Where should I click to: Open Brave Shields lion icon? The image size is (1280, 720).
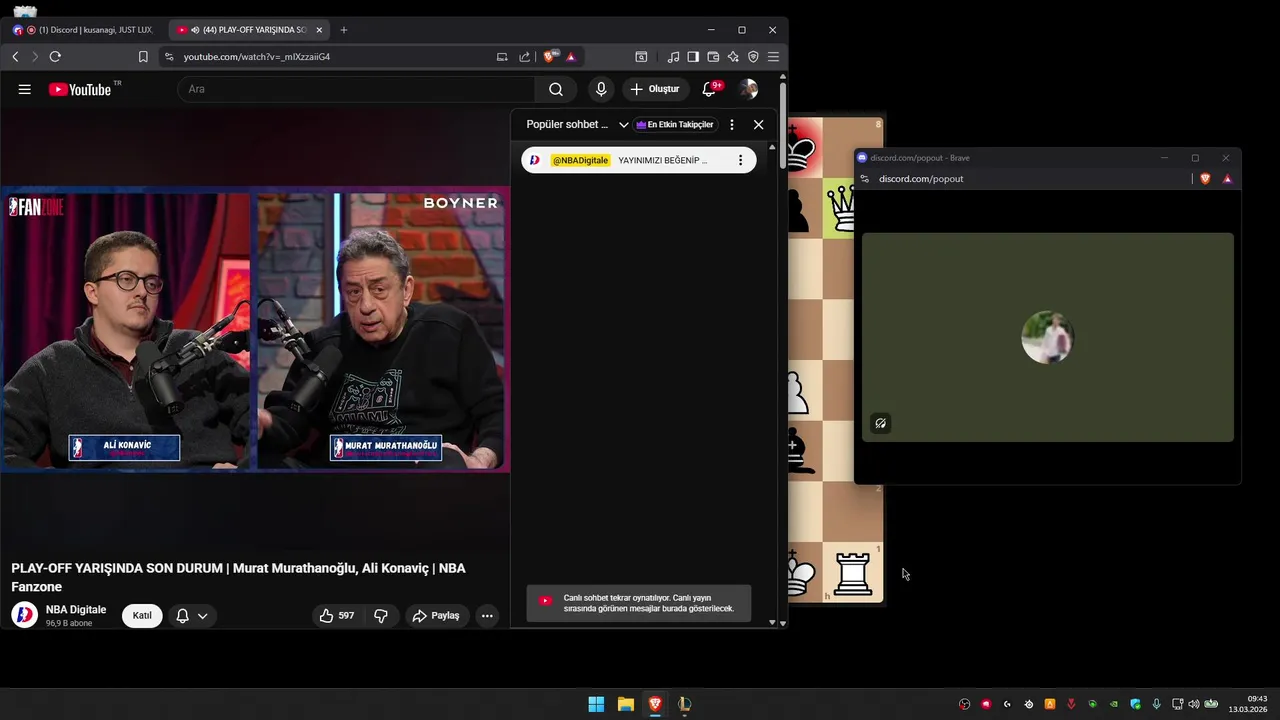[x=550, y=57]
